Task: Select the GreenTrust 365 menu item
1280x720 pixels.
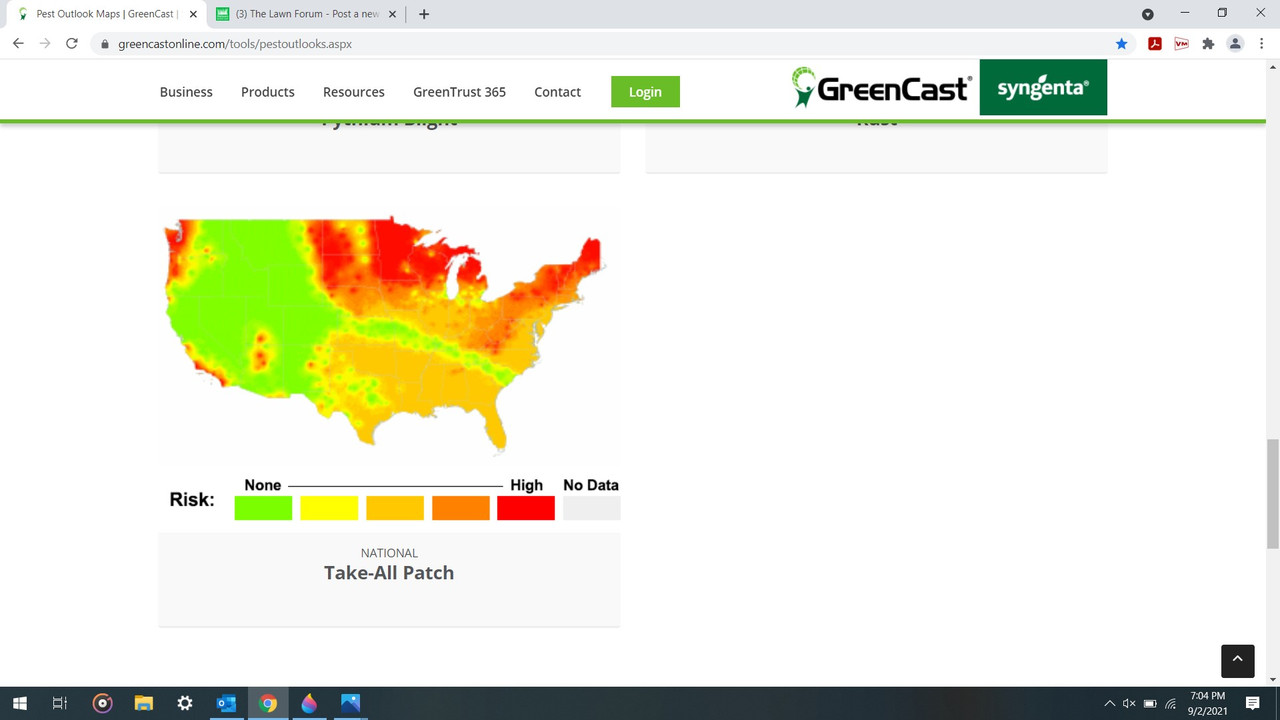Action: pos(459,91)
